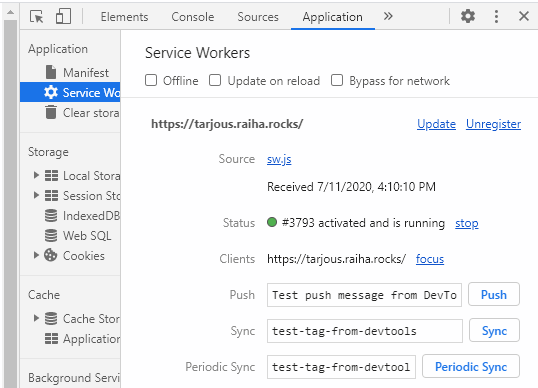The width and height of the screenshot is (538, 388).
Task: Click the Clear storage trash icon
Action: coord(51,112)
